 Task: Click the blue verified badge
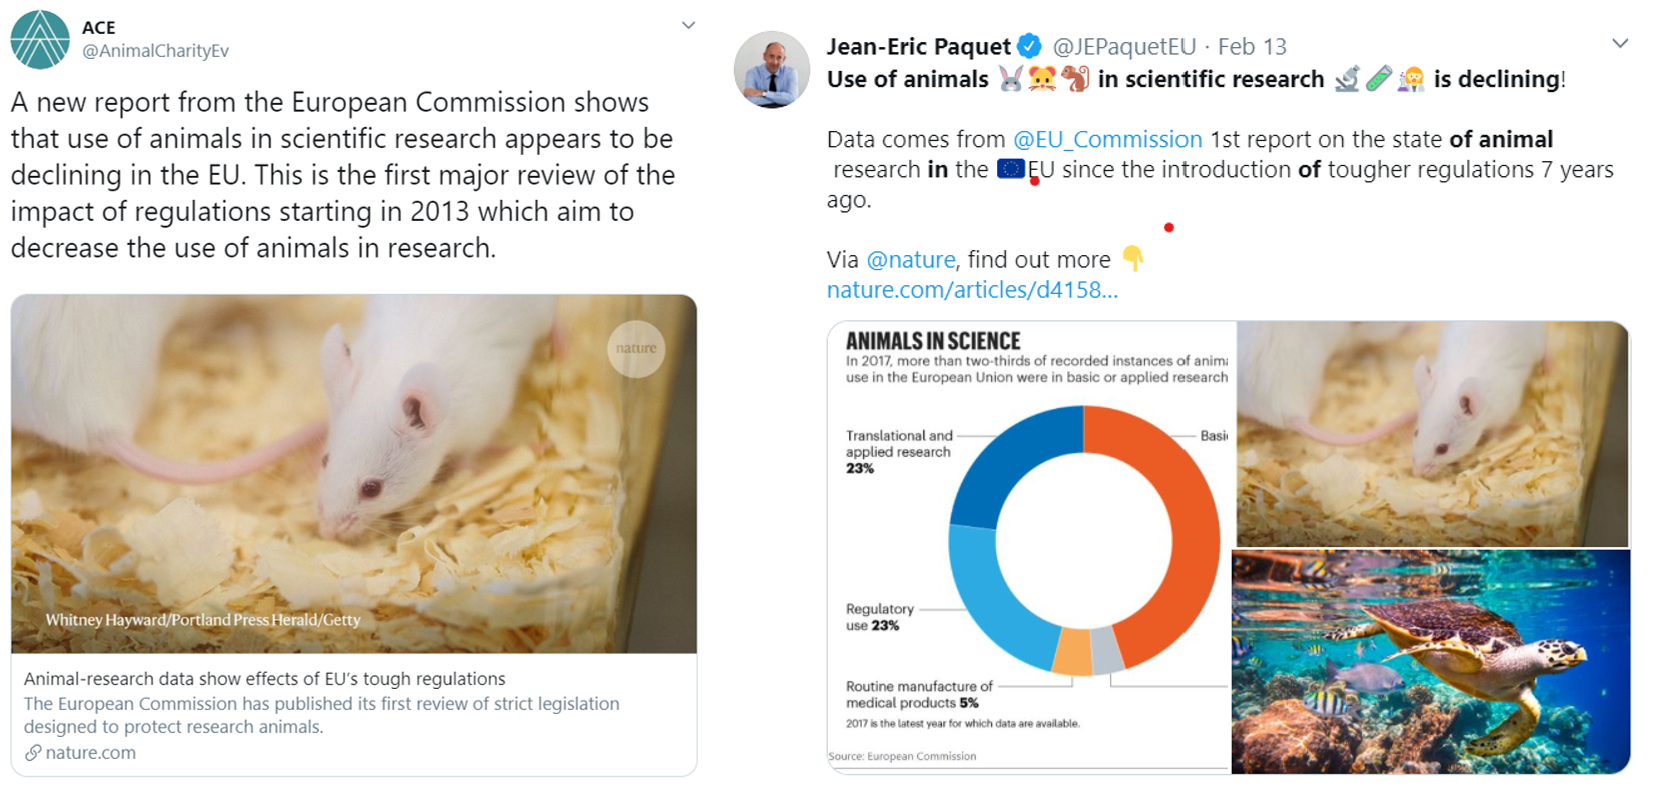click(1029, 46)
